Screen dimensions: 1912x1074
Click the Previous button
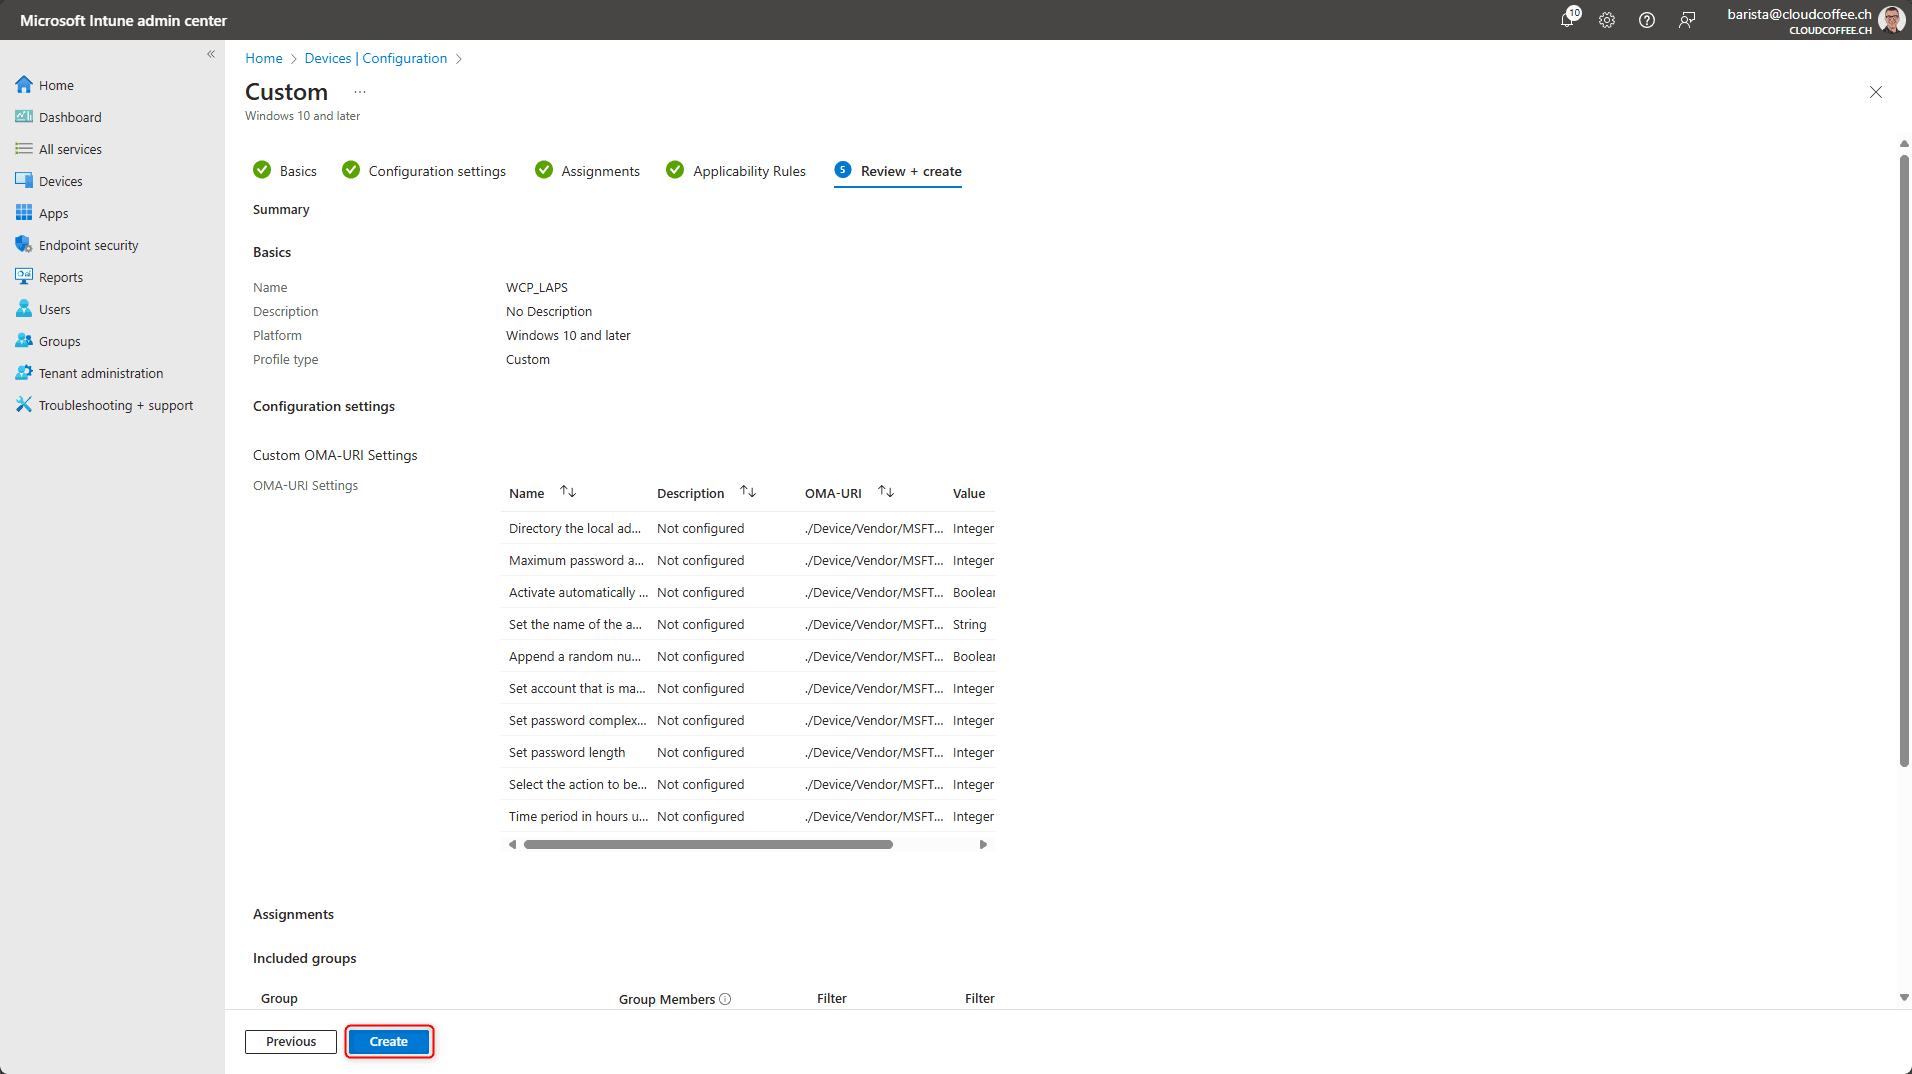290,1041
